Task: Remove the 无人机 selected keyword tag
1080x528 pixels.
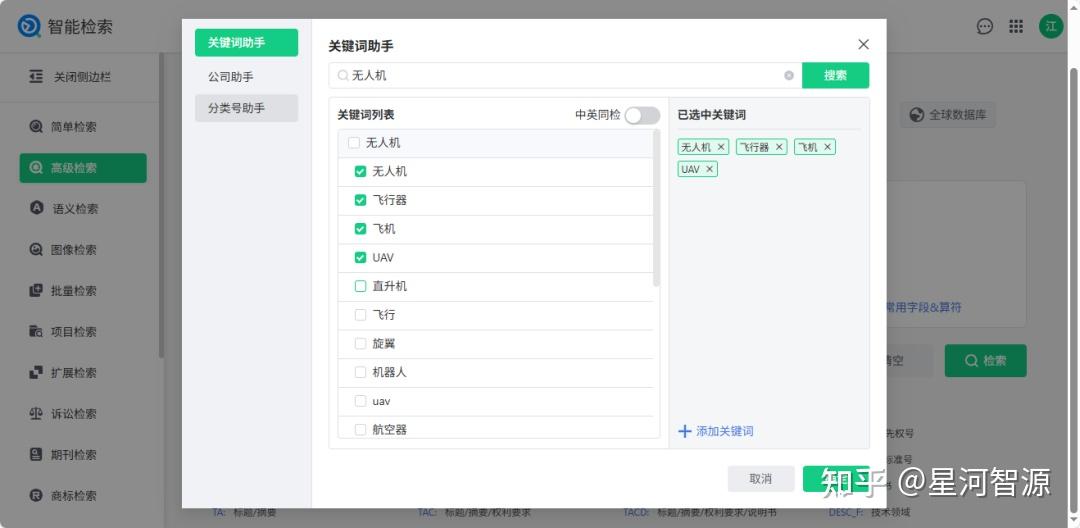Action: pos(720,147)
